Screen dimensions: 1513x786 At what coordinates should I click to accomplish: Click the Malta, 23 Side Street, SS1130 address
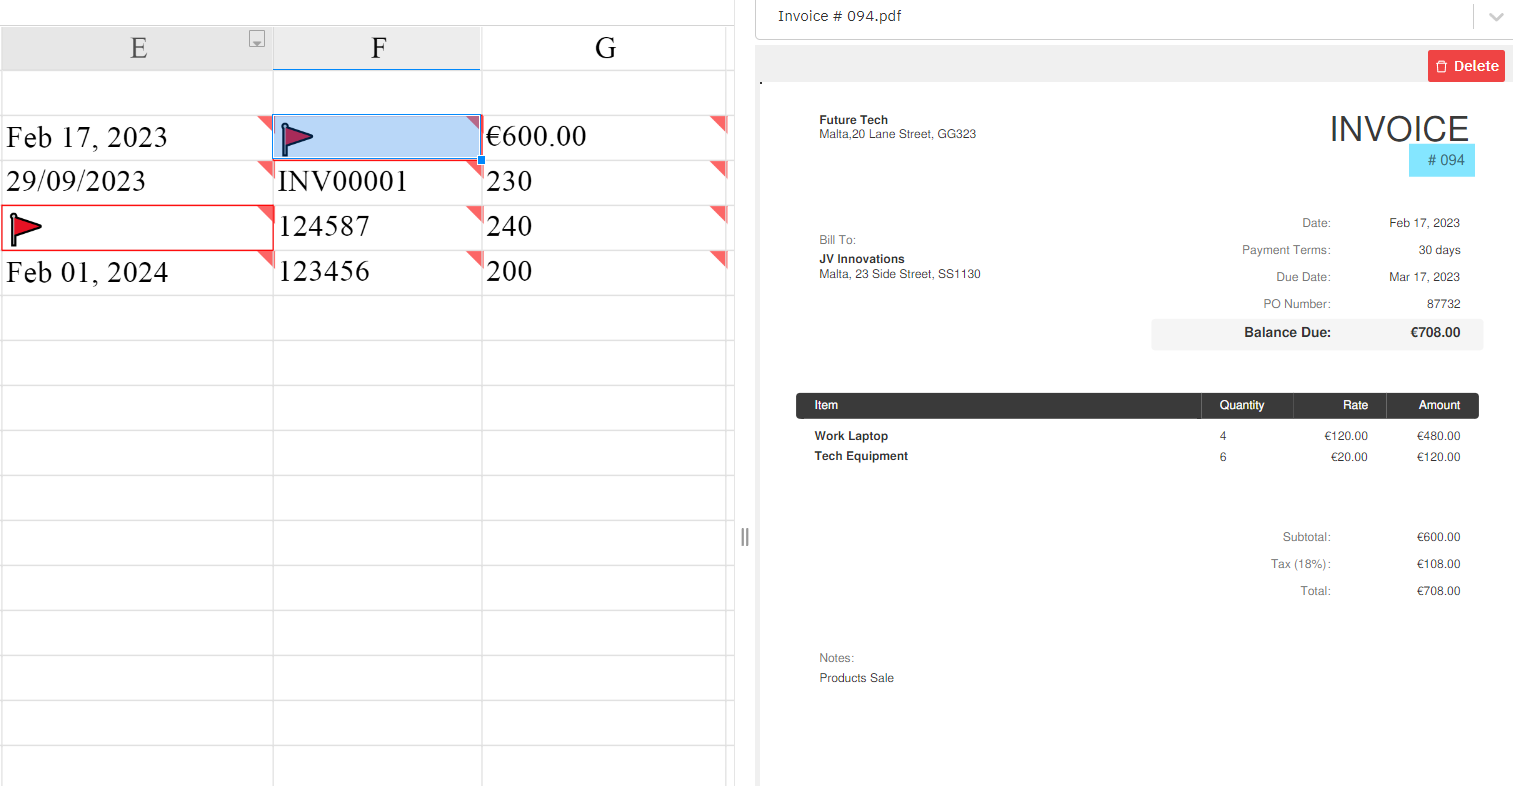[899, 274]
